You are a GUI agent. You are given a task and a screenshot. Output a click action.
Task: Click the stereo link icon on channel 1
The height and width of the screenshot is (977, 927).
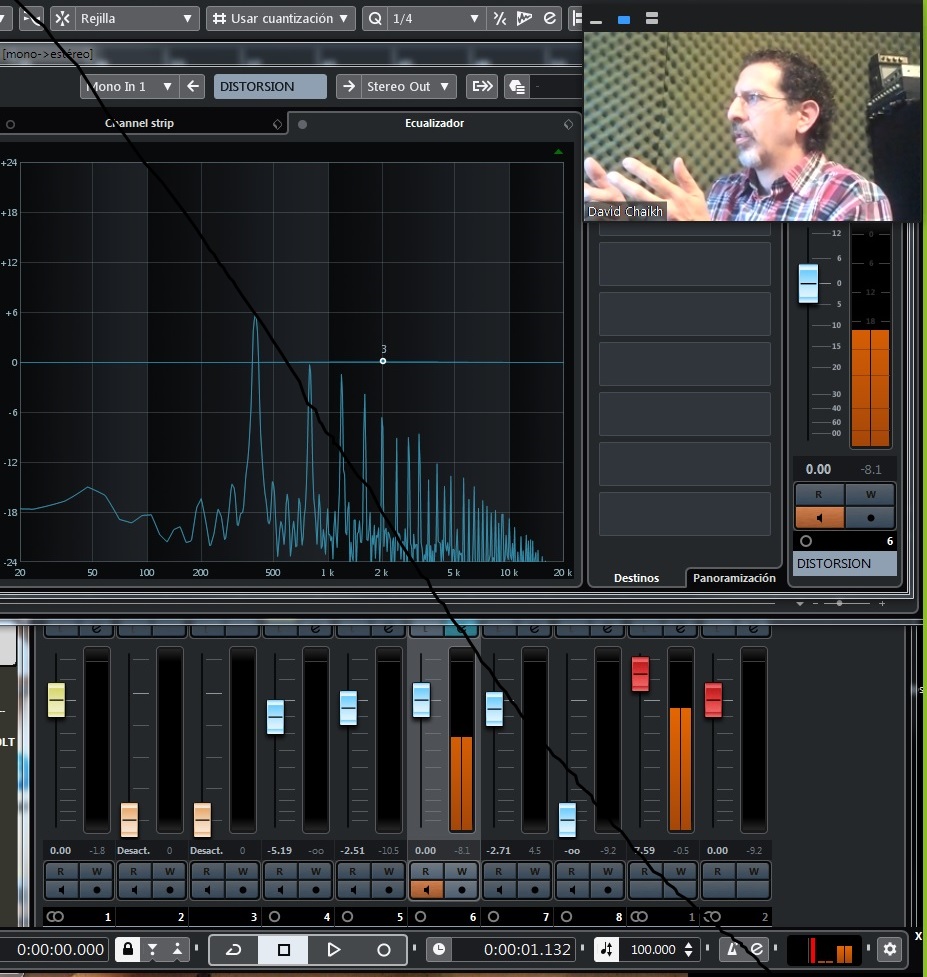[55, 917]
